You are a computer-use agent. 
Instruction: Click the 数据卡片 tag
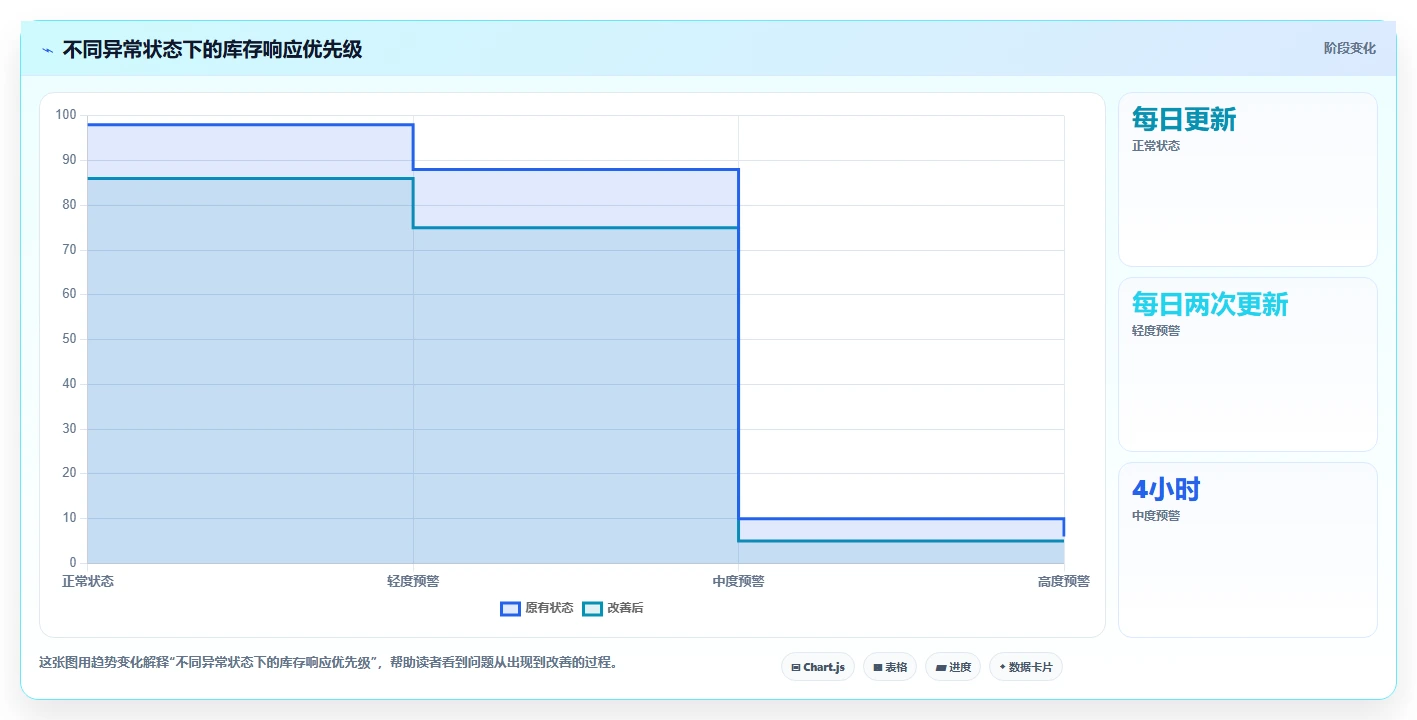point(1026,667)
